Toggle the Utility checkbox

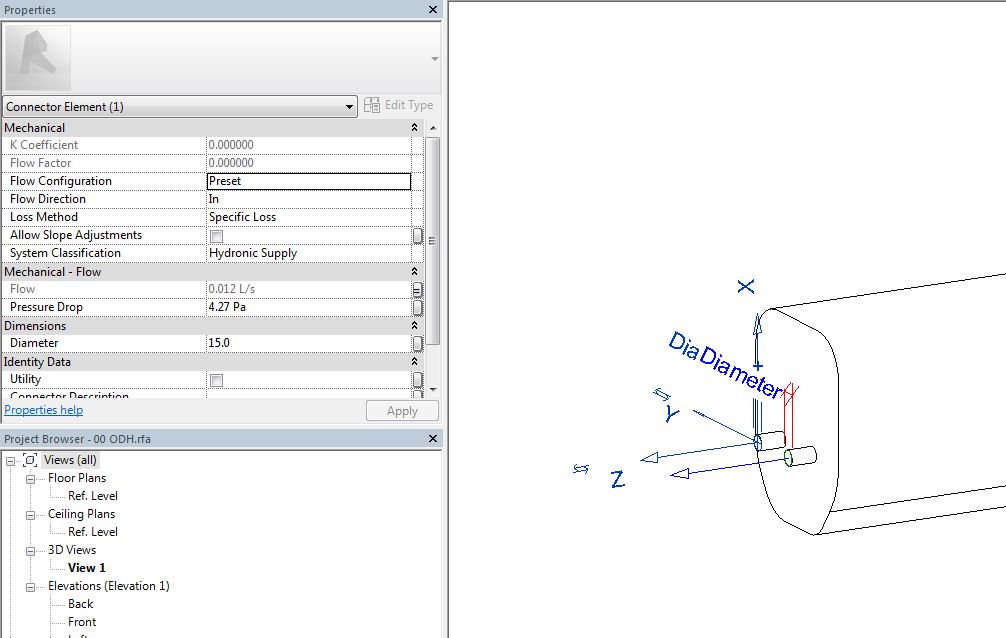click(215, 380)
